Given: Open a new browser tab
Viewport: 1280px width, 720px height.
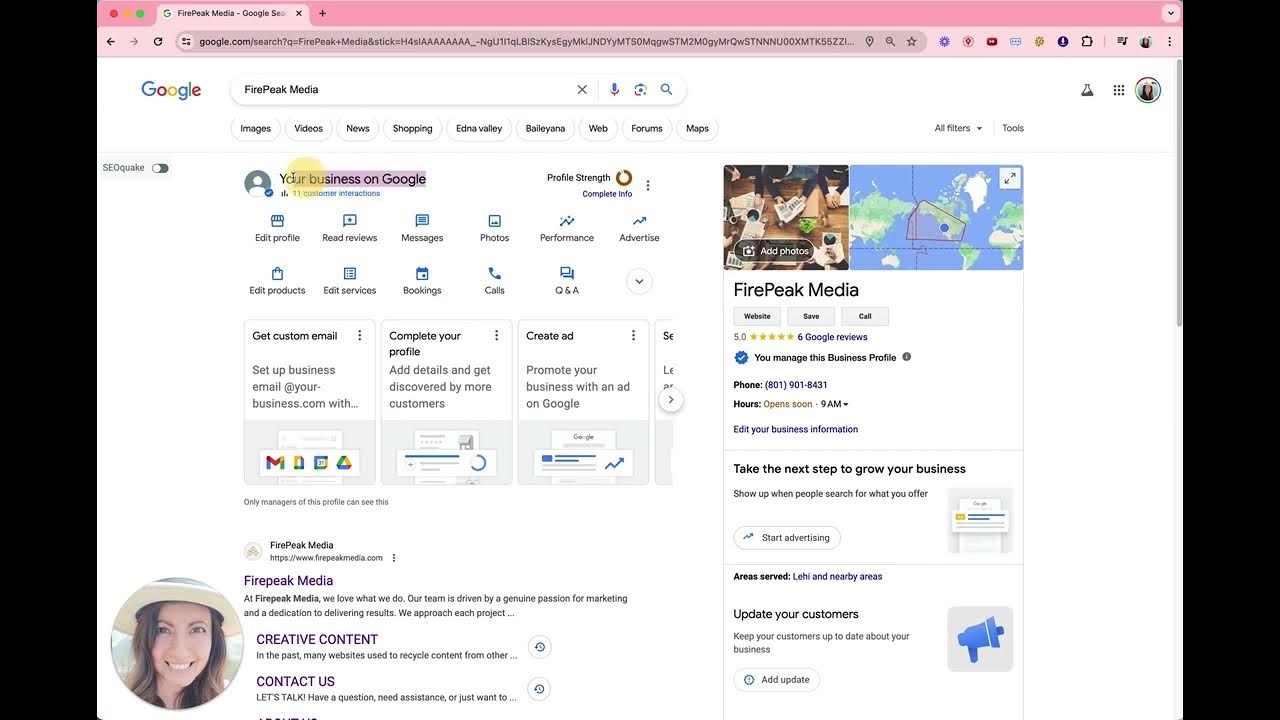Looking at the screenshot, I should [x=322, y=13].
